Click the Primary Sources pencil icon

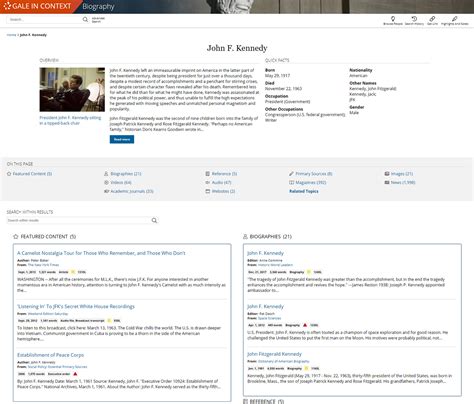(x=291, y=174)
